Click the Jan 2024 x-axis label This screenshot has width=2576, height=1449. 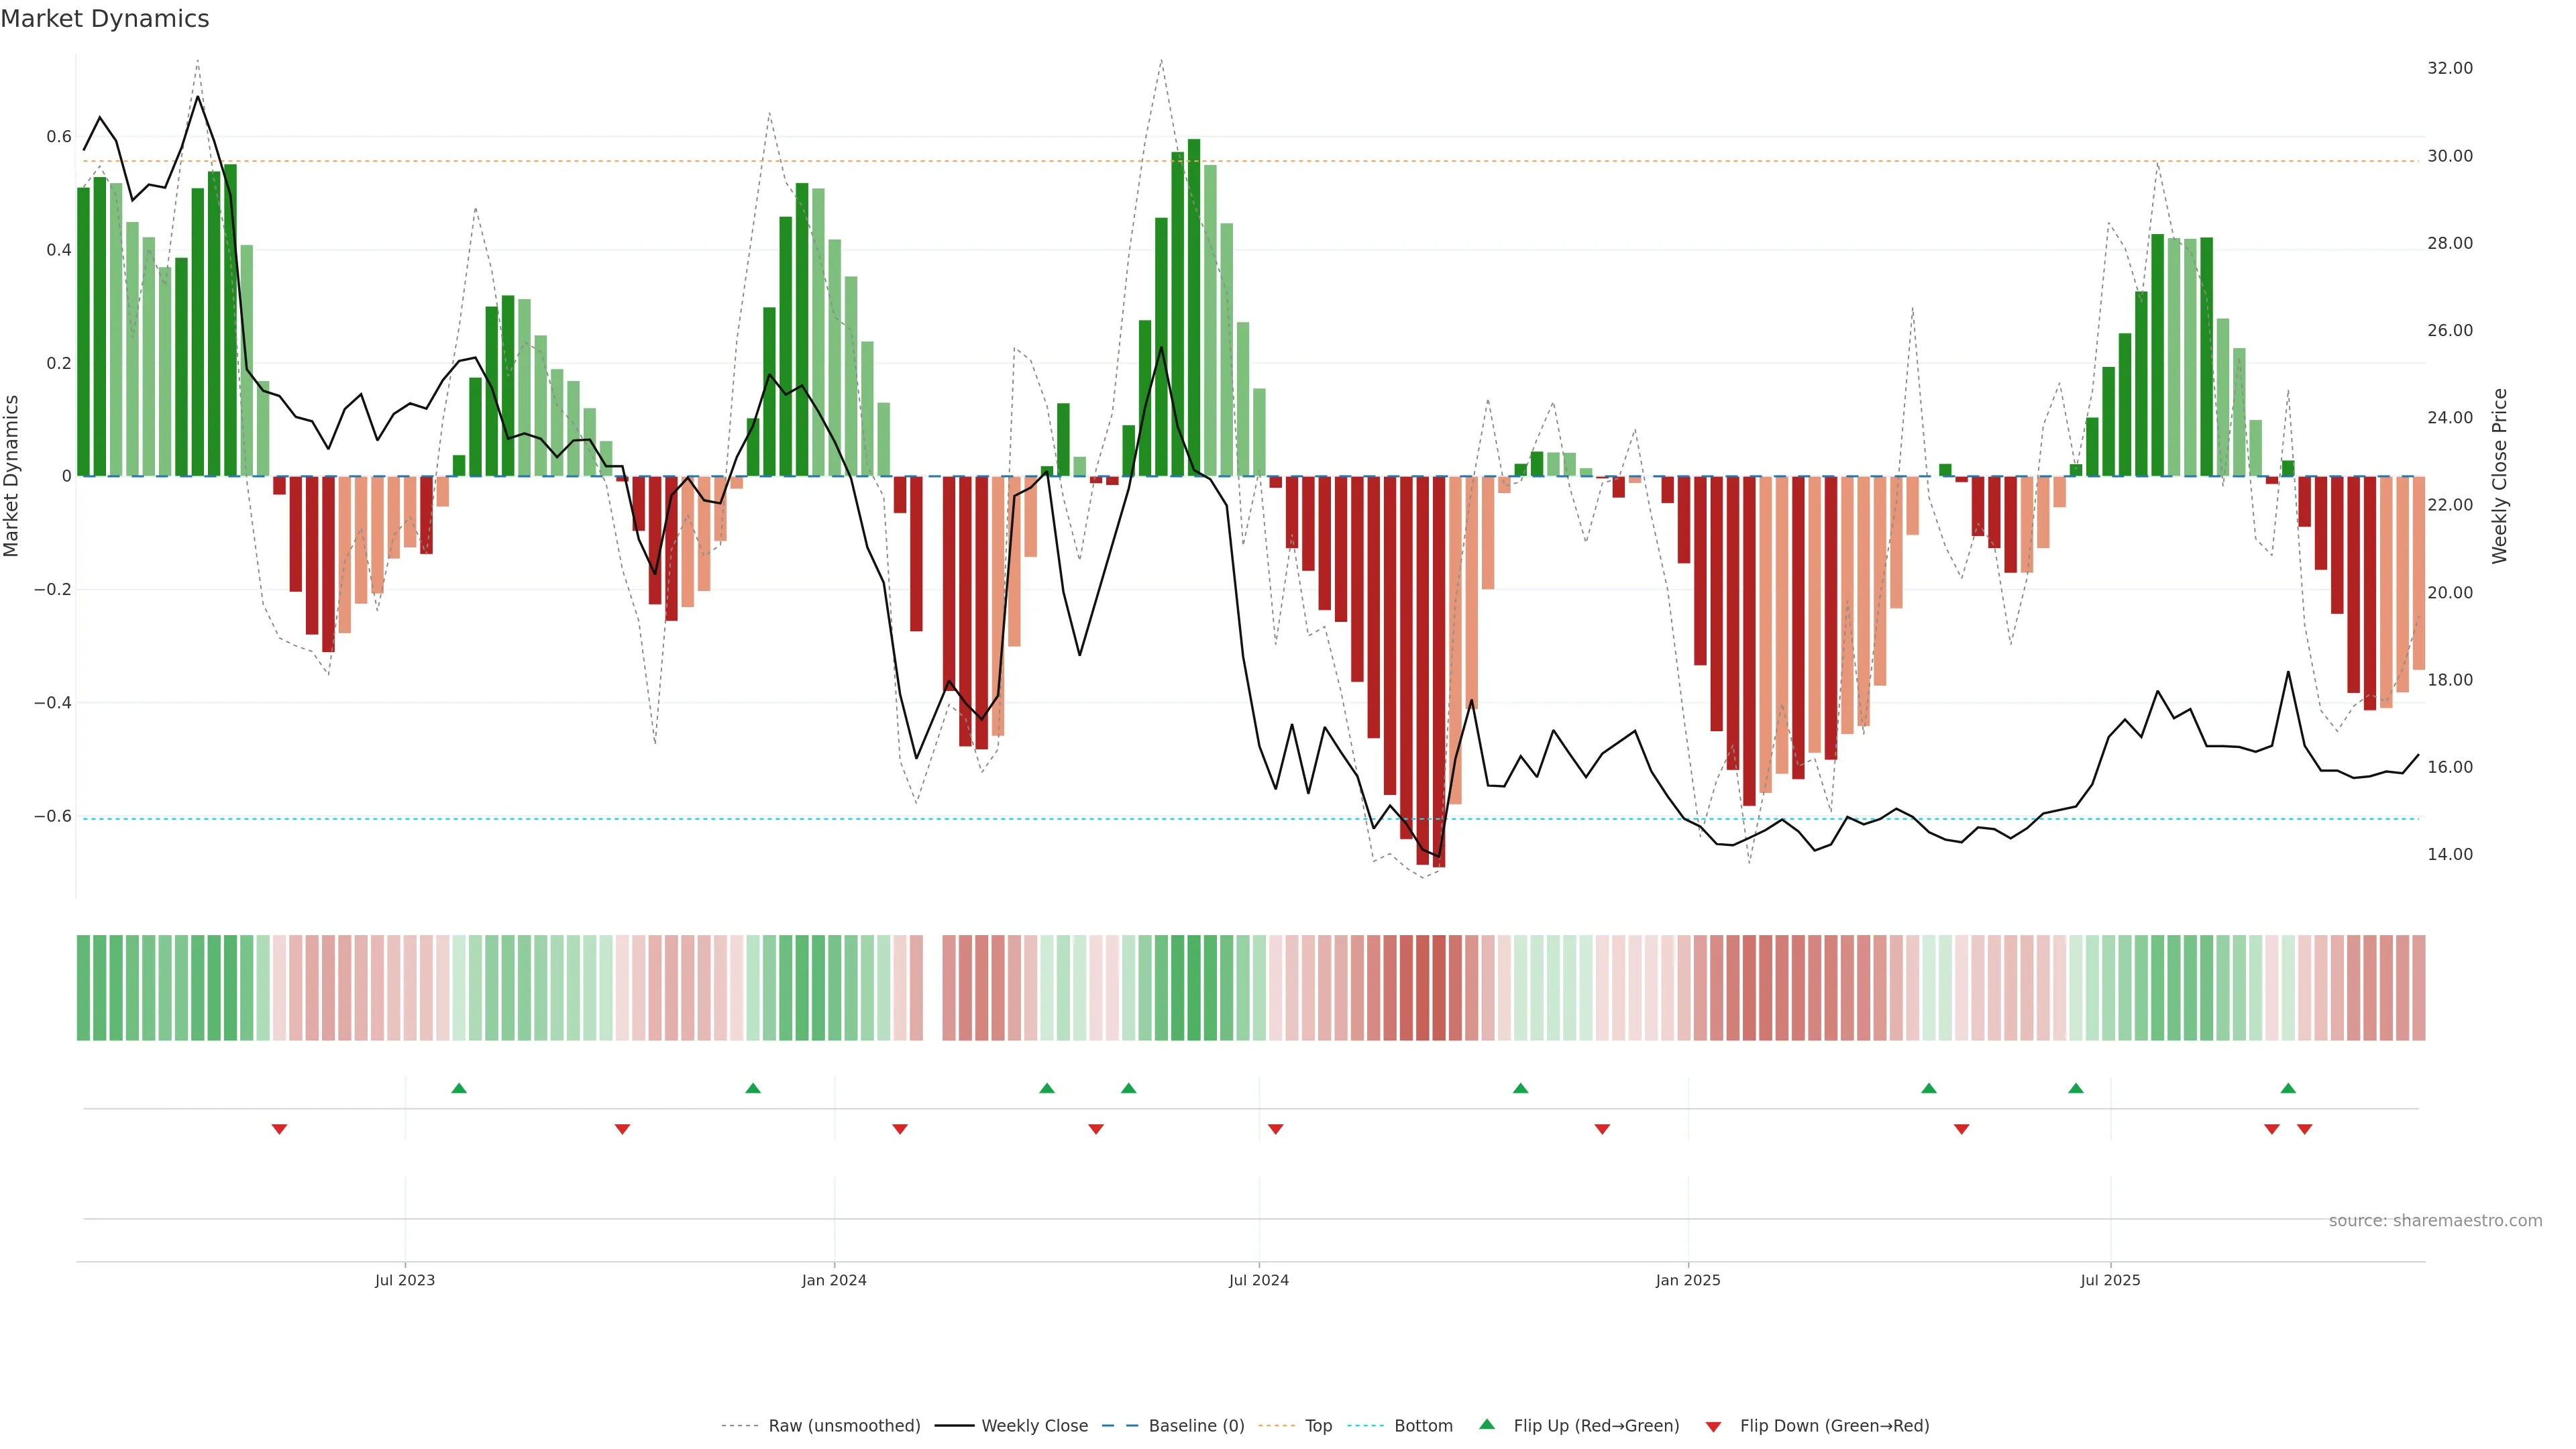834,1280
